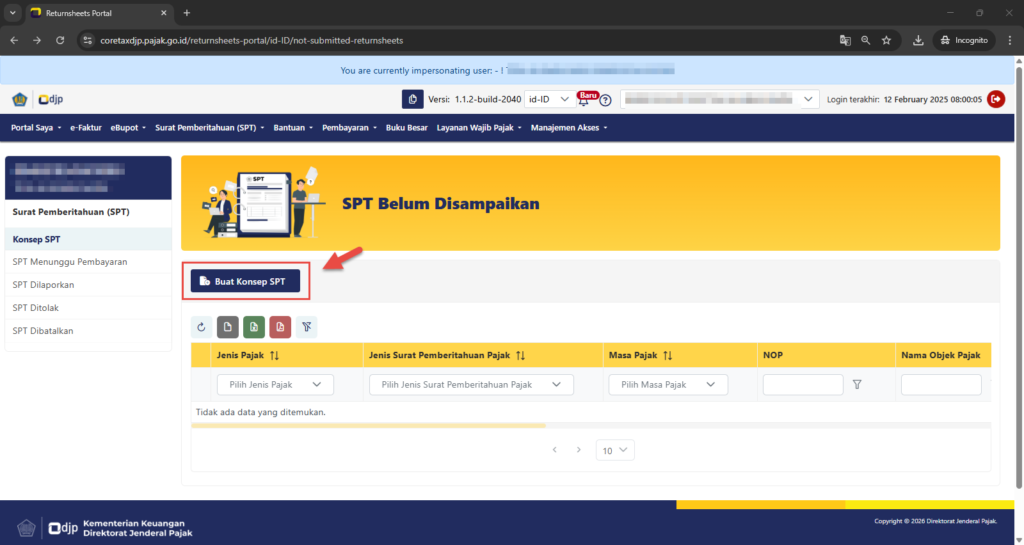Sort by Jenis Surat Pemberitahuan Pajak
Viewport: 1024px width, 545px height.
(x=520, y=355)
